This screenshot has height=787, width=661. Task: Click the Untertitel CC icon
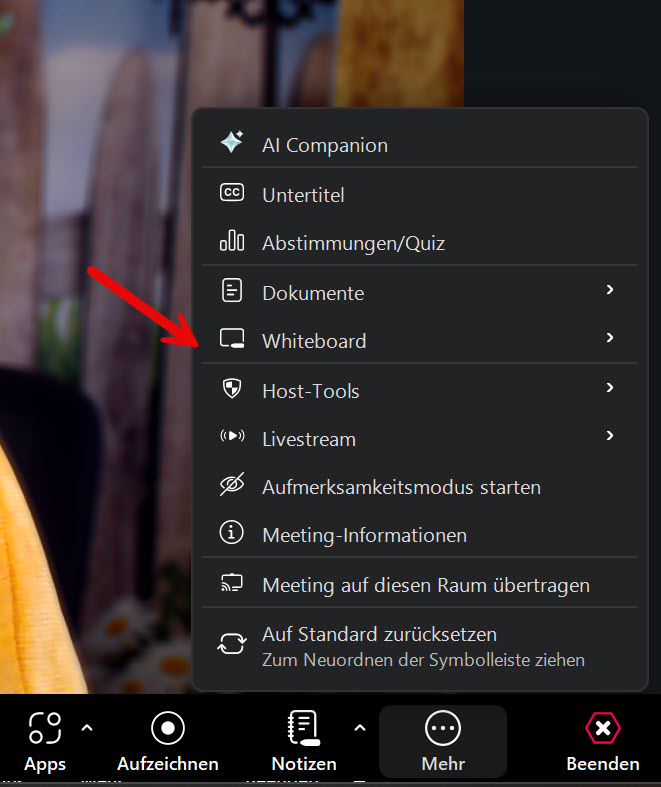pyautogui.click(x=231, y=193)
